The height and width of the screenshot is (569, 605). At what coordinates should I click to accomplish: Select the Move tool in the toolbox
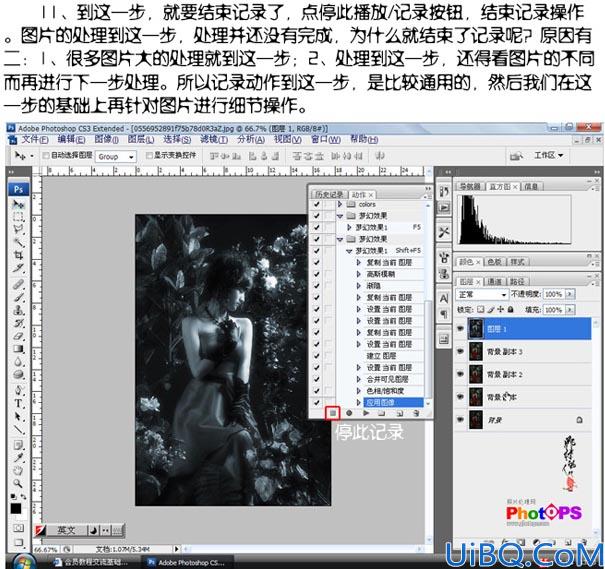18,204
